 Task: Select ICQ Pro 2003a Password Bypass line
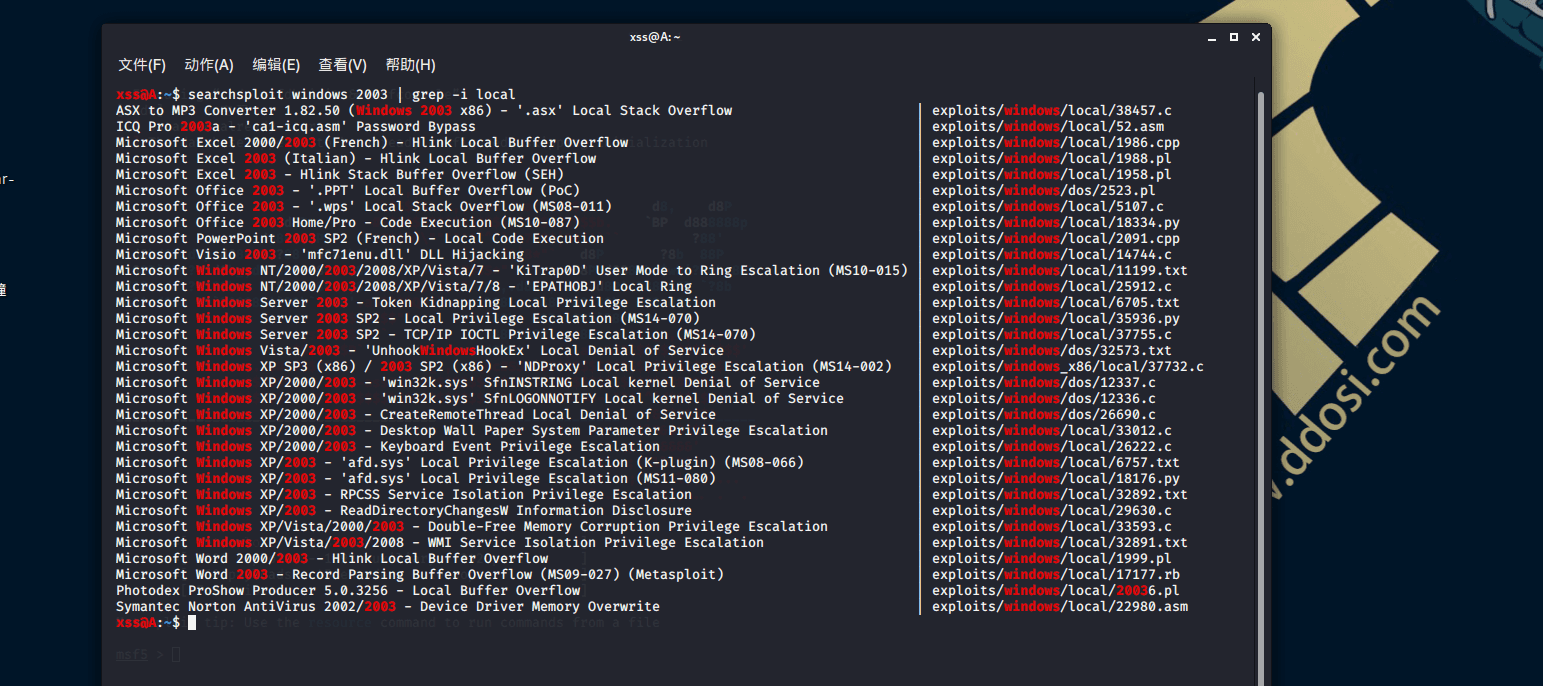[296, 127]
